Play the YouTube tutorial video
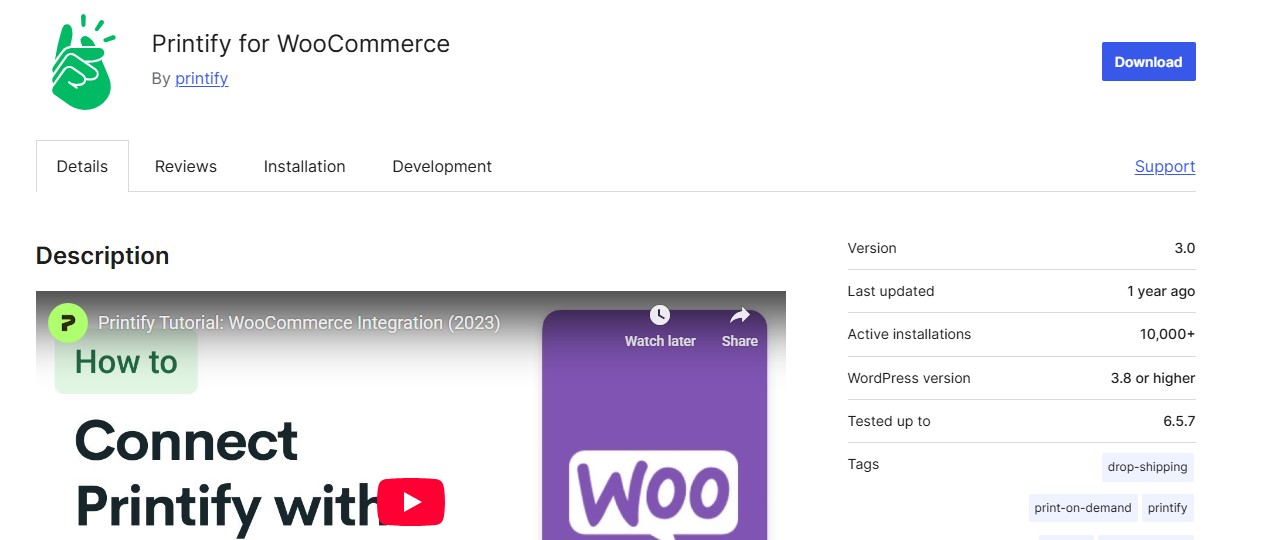Image resolution: width=1281 pixels, height=540 pixels. [x=410, y=502]
